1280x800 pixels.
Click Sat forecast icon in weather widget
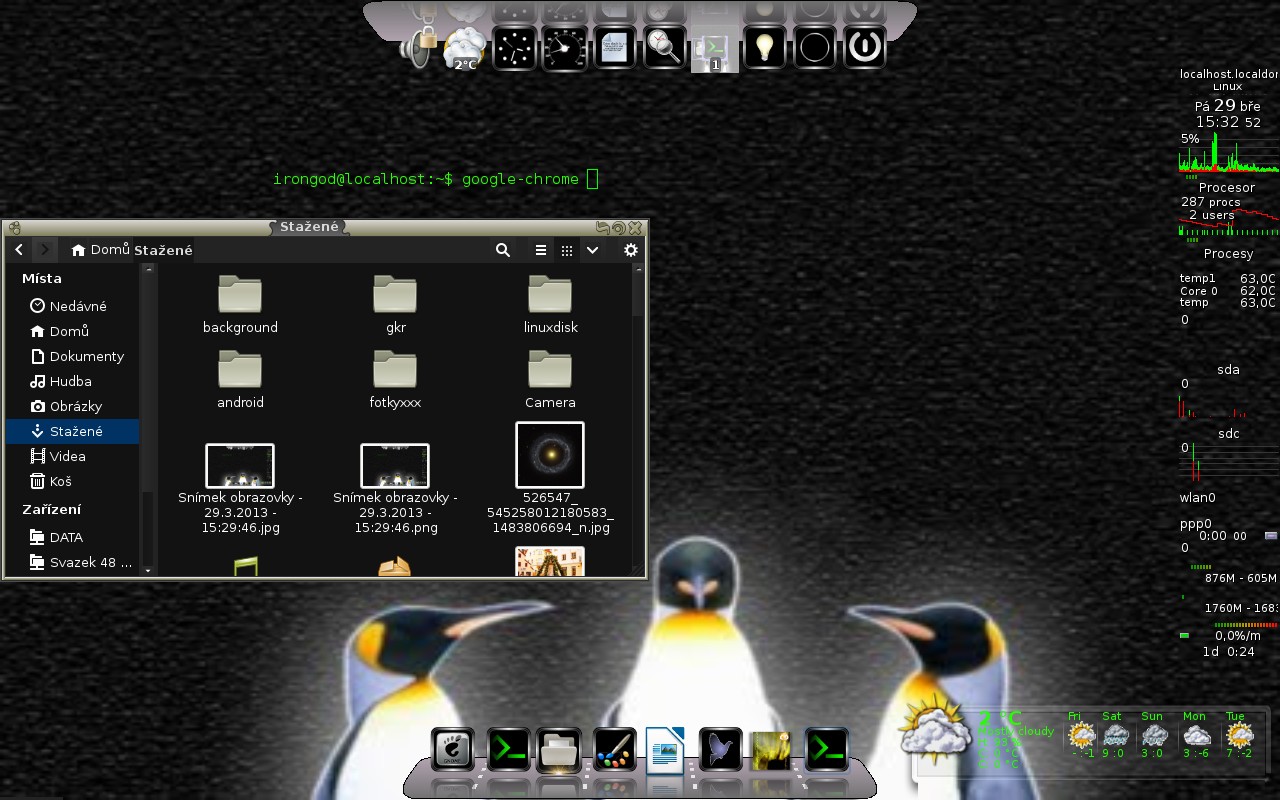1117,736
